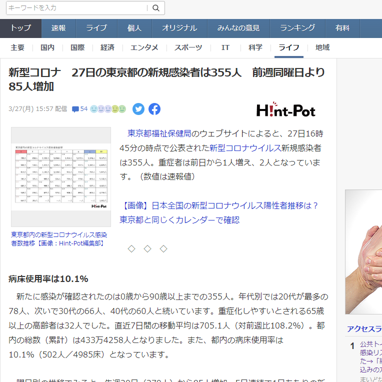Screen dimensions: 382x382
Task: Open the Hint-Pot publisher logo
Action: (x=286, y=110)
